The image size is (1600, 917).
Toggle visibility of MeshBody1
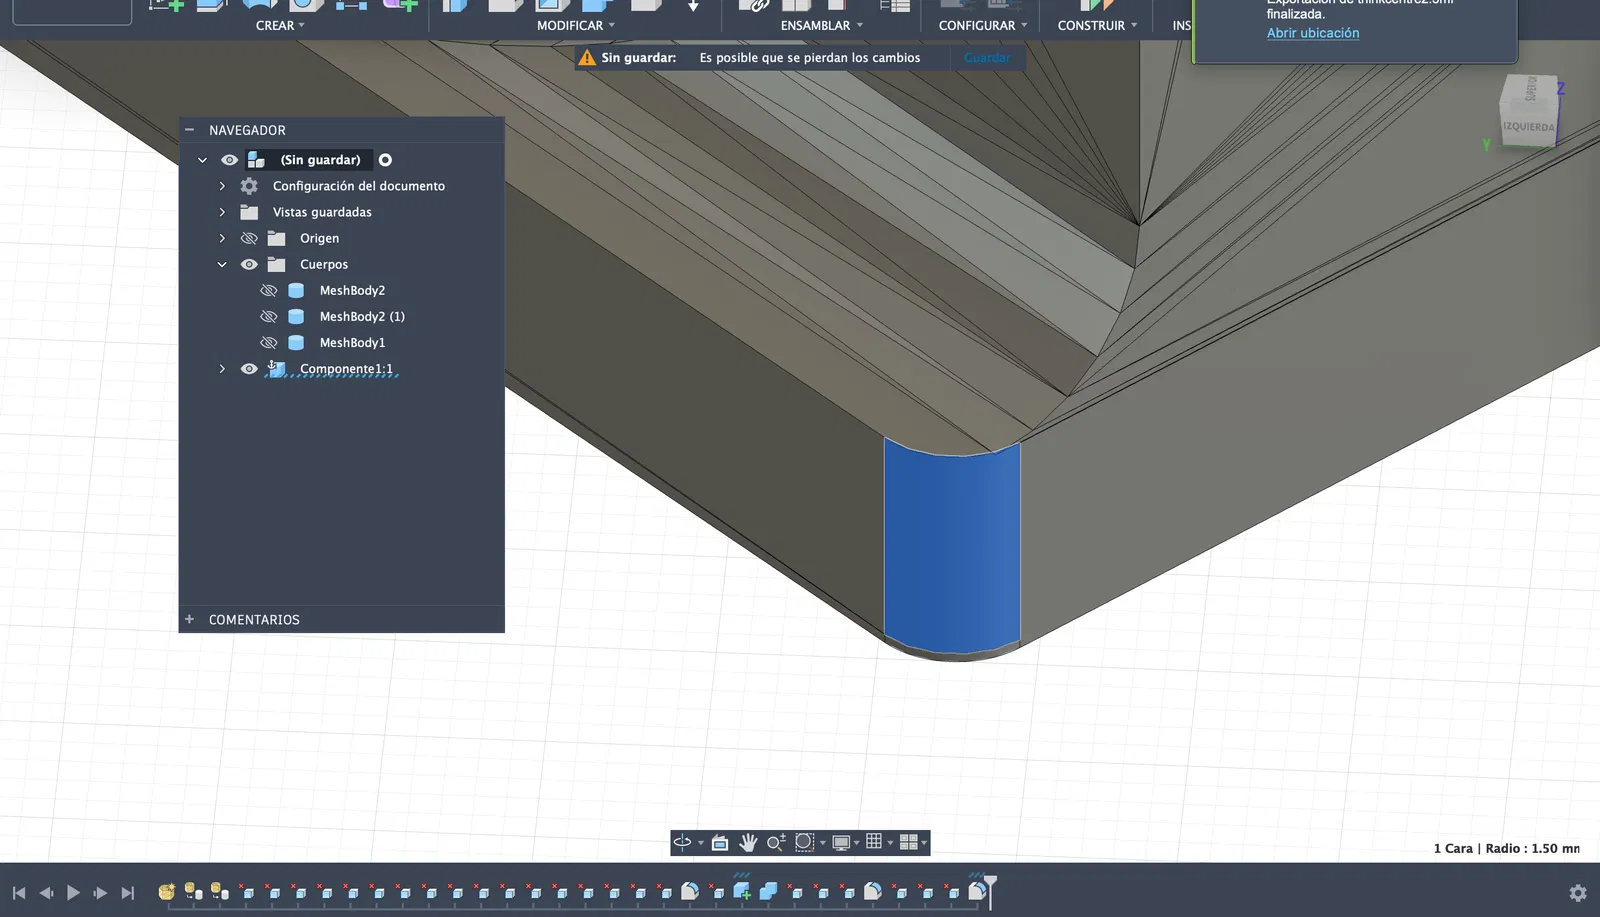268,343
